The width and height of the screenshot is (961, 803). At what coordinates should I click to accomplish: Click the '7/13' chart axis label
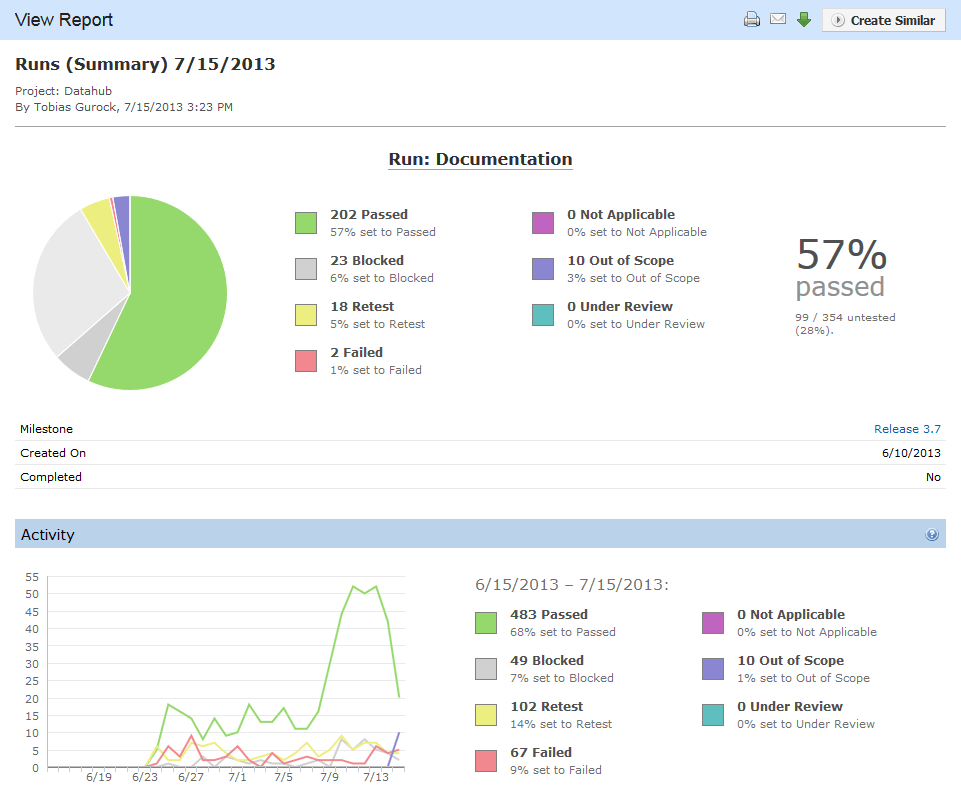click(376, 777)
